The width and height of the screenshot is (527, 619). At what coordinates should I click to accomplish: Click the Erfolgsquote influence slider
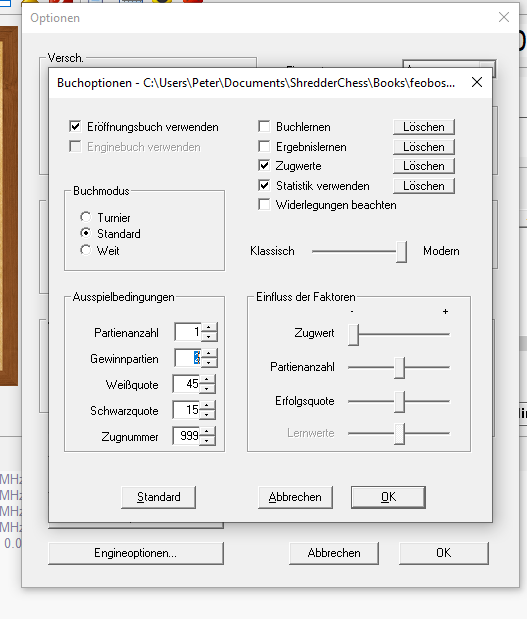pyautogui.click(x=399, y=401)
